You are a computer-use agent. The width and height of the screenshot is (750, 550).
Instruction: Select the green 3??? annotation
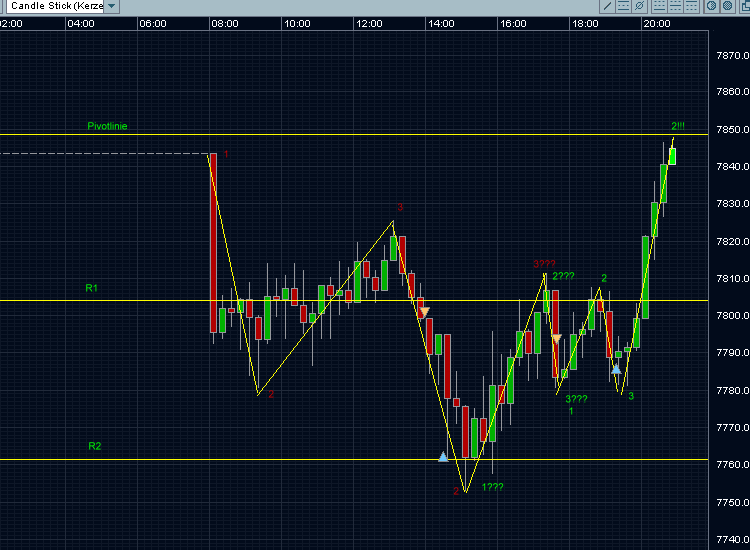(576, 399)
